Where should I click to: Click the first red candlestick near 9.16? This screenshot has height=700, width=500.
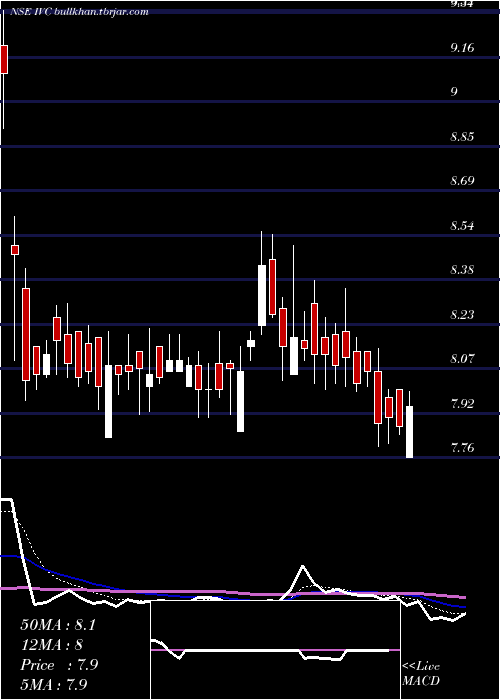4,59
